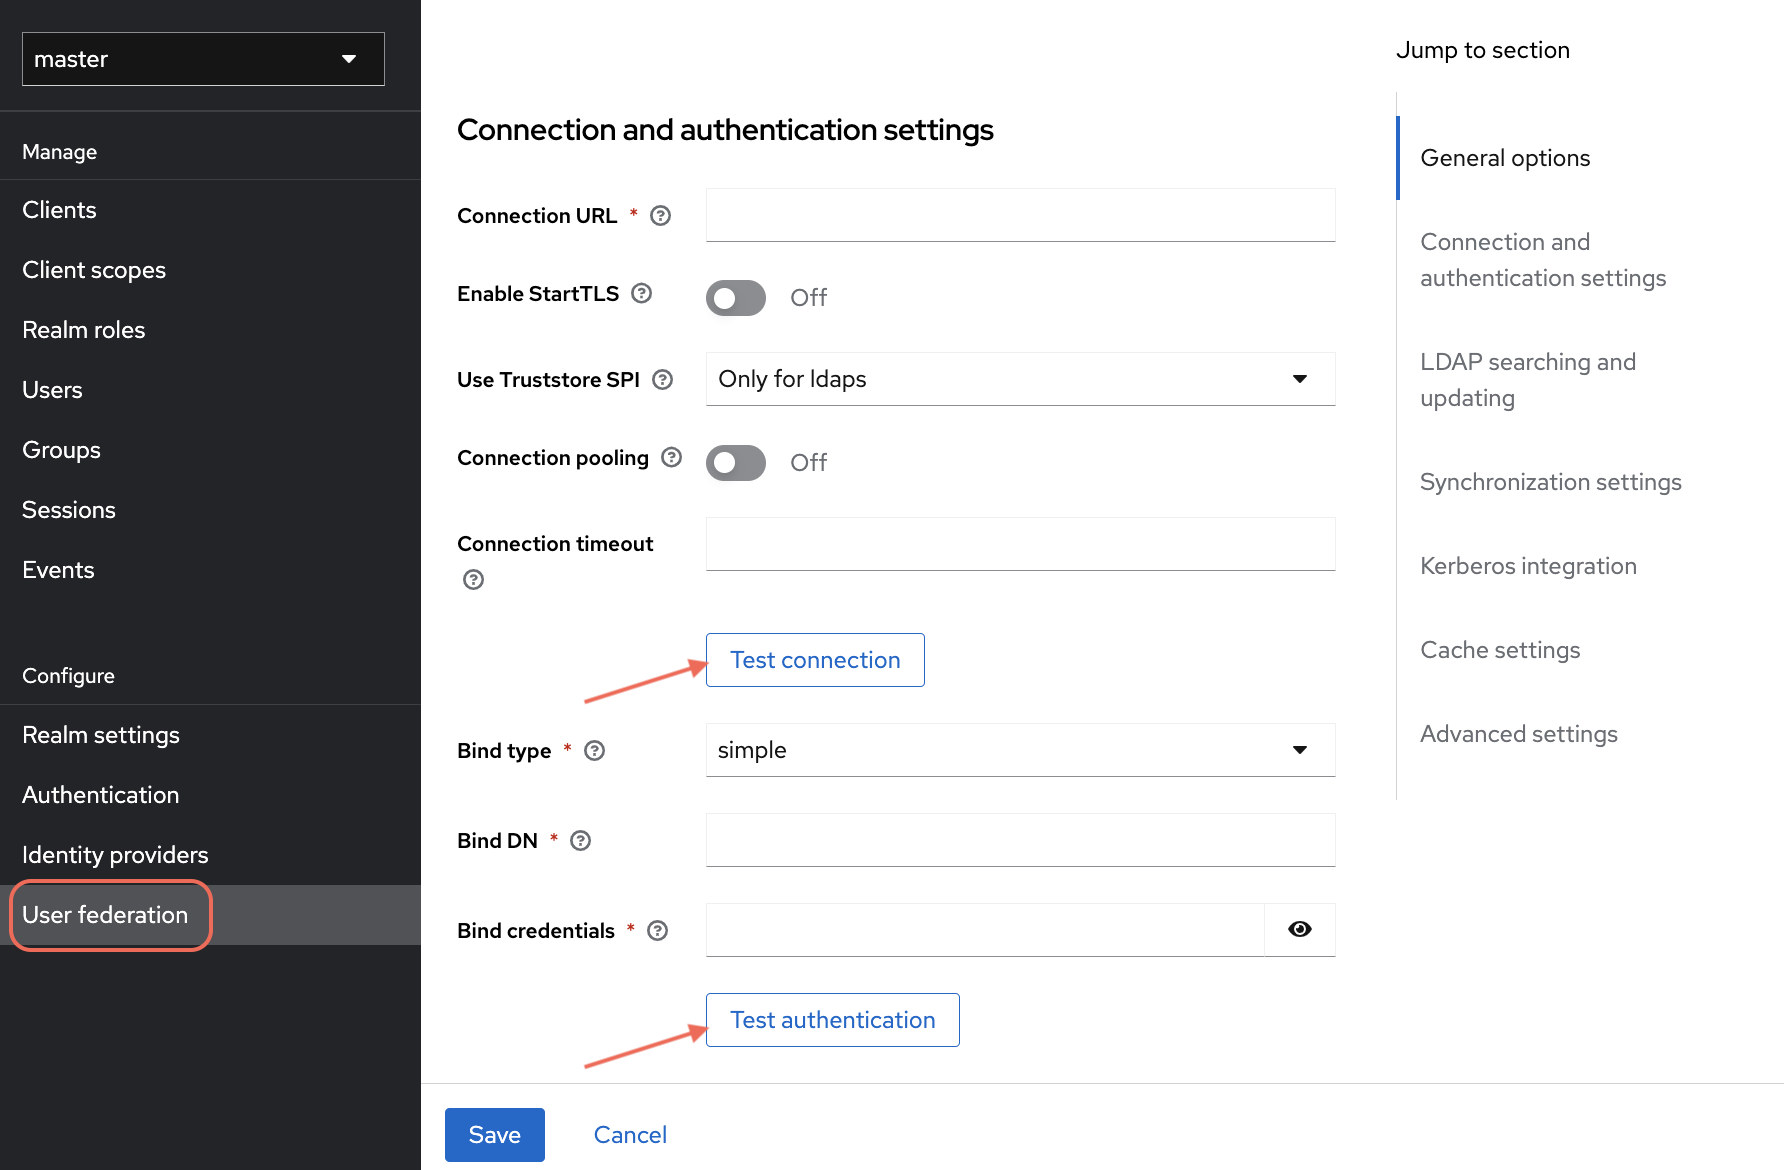The width and height of the screenshot is (1784, 1170).
Task: Click the Bind type help icon
Action: (x=595, y=751)
